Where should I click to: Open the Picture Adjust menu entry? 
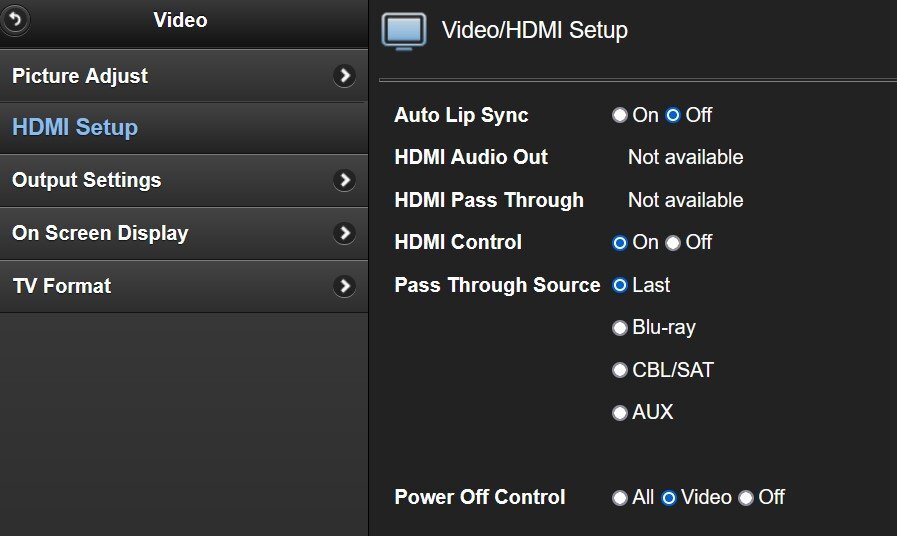pos(184,76)
